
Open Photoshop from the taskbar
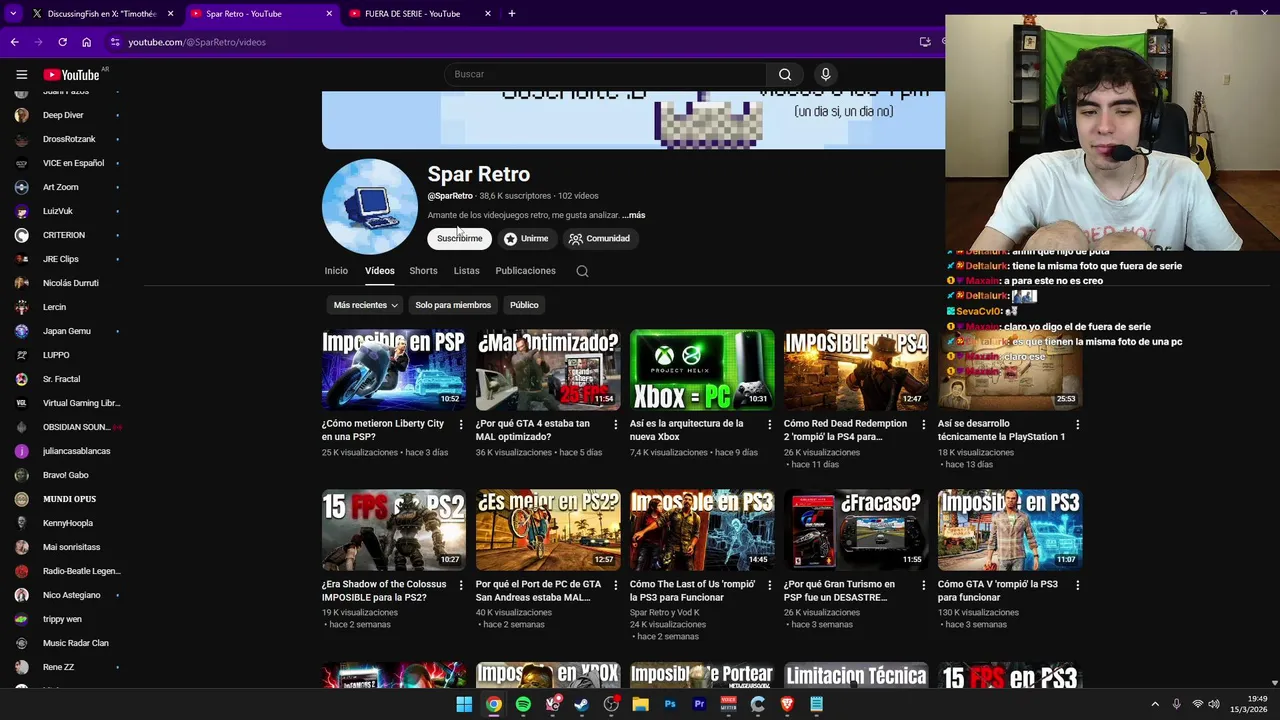[670, 704]
